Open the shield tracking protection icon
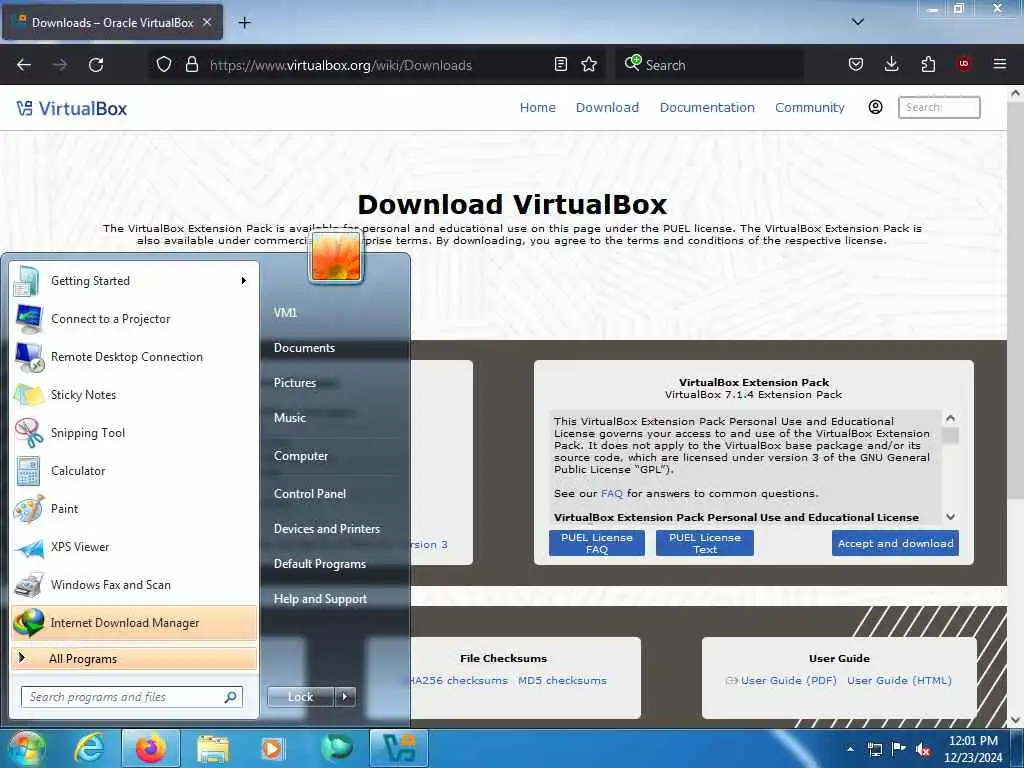 pyautogui.click(x=164, y=64)
